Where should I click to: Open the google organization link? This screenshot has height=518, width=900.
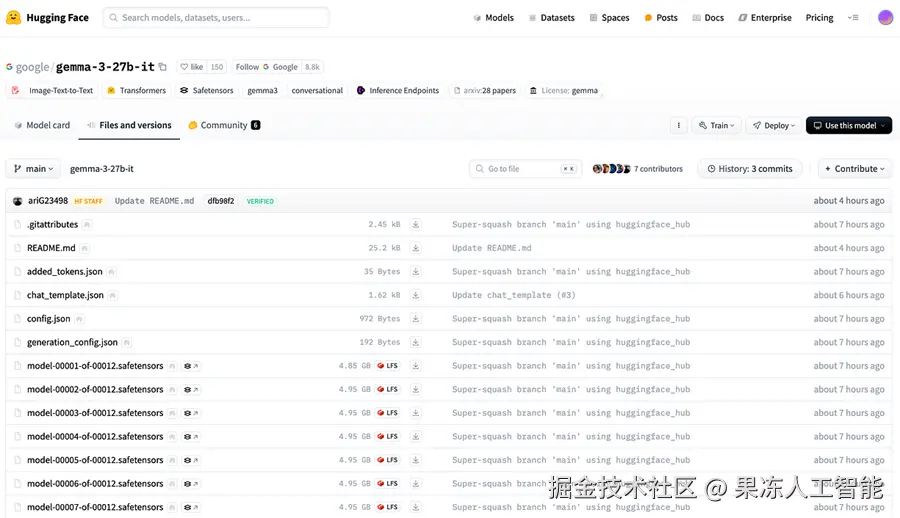[32, 67]
